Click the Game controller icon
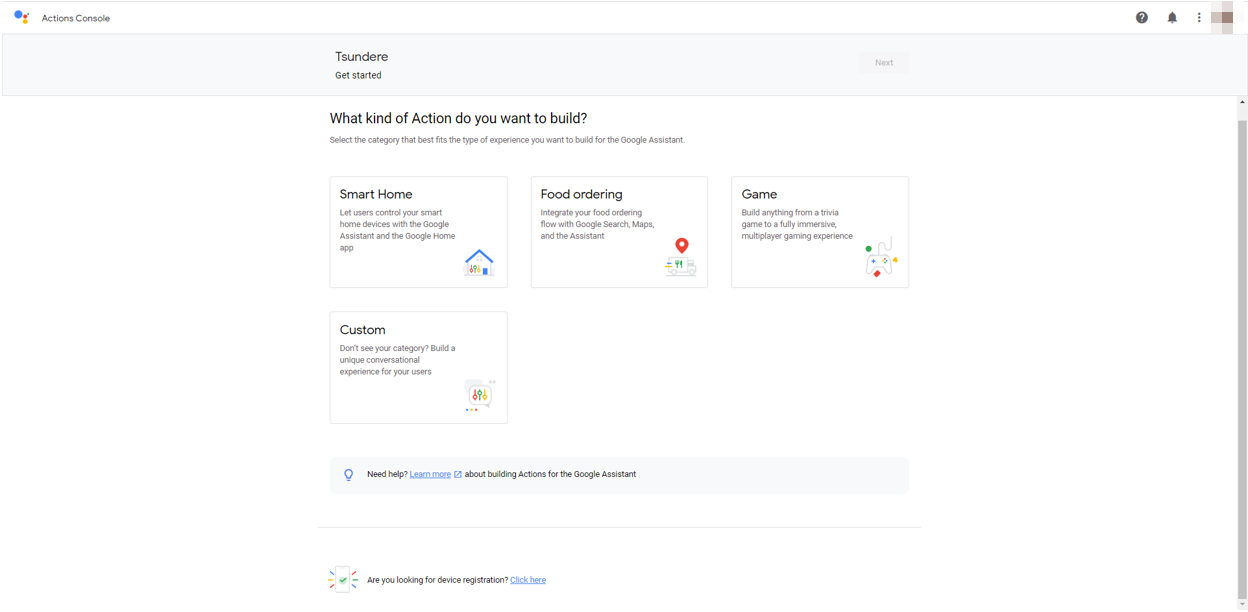 tap(880, 259)
